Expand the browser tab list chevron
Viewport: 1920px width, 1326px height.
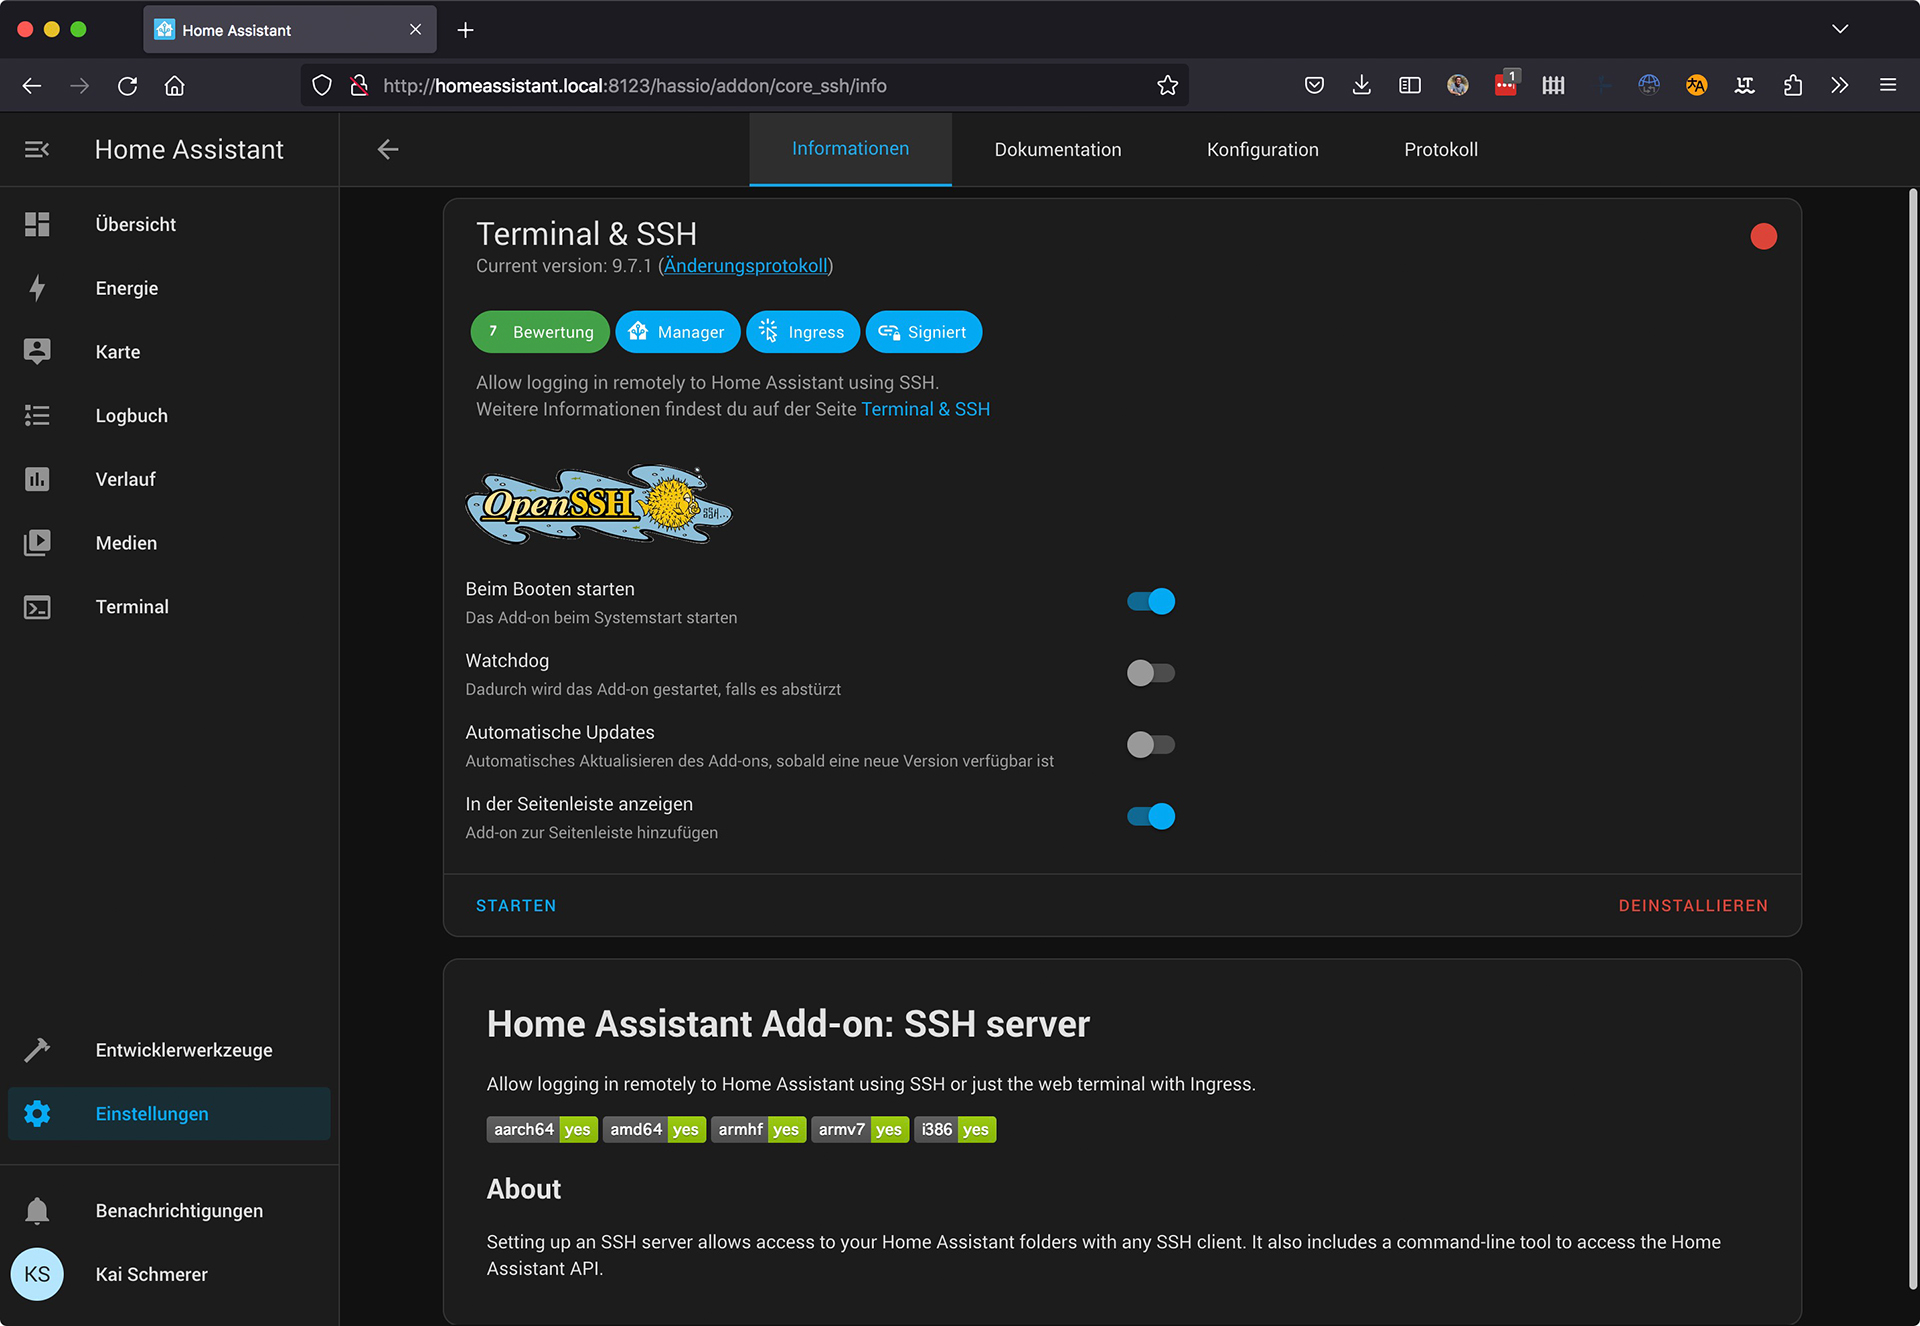[x=1839, y=29]
